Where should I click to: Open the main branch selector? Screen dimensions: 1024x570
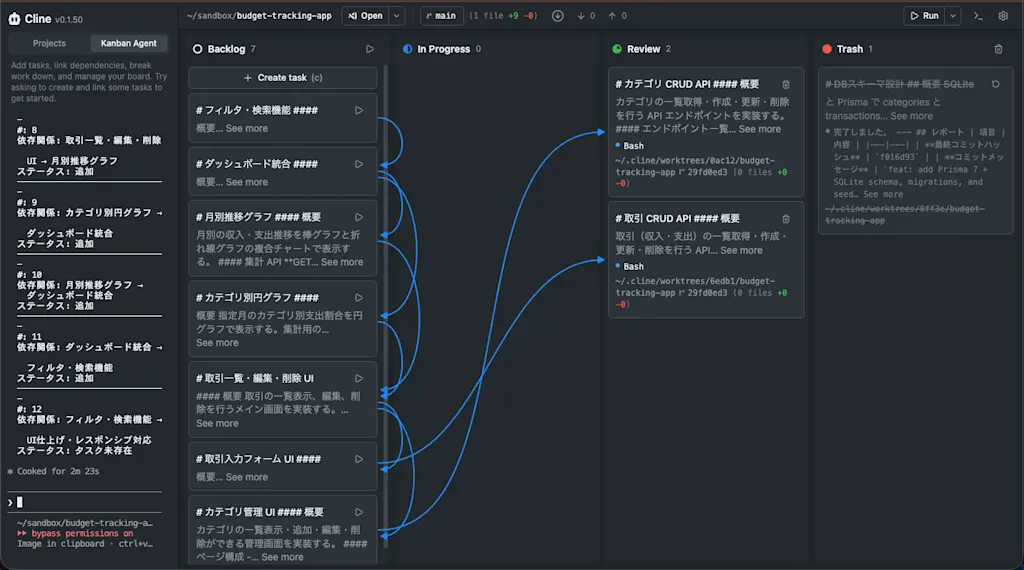441,16
